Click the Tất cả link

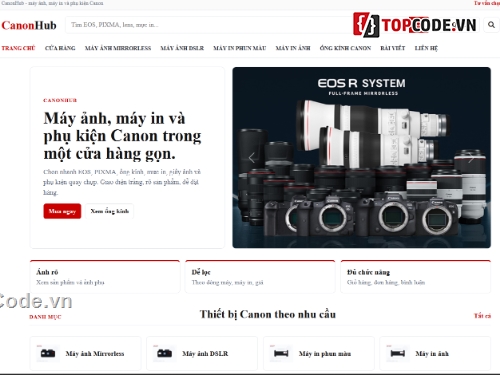click(x=482, y=315)
